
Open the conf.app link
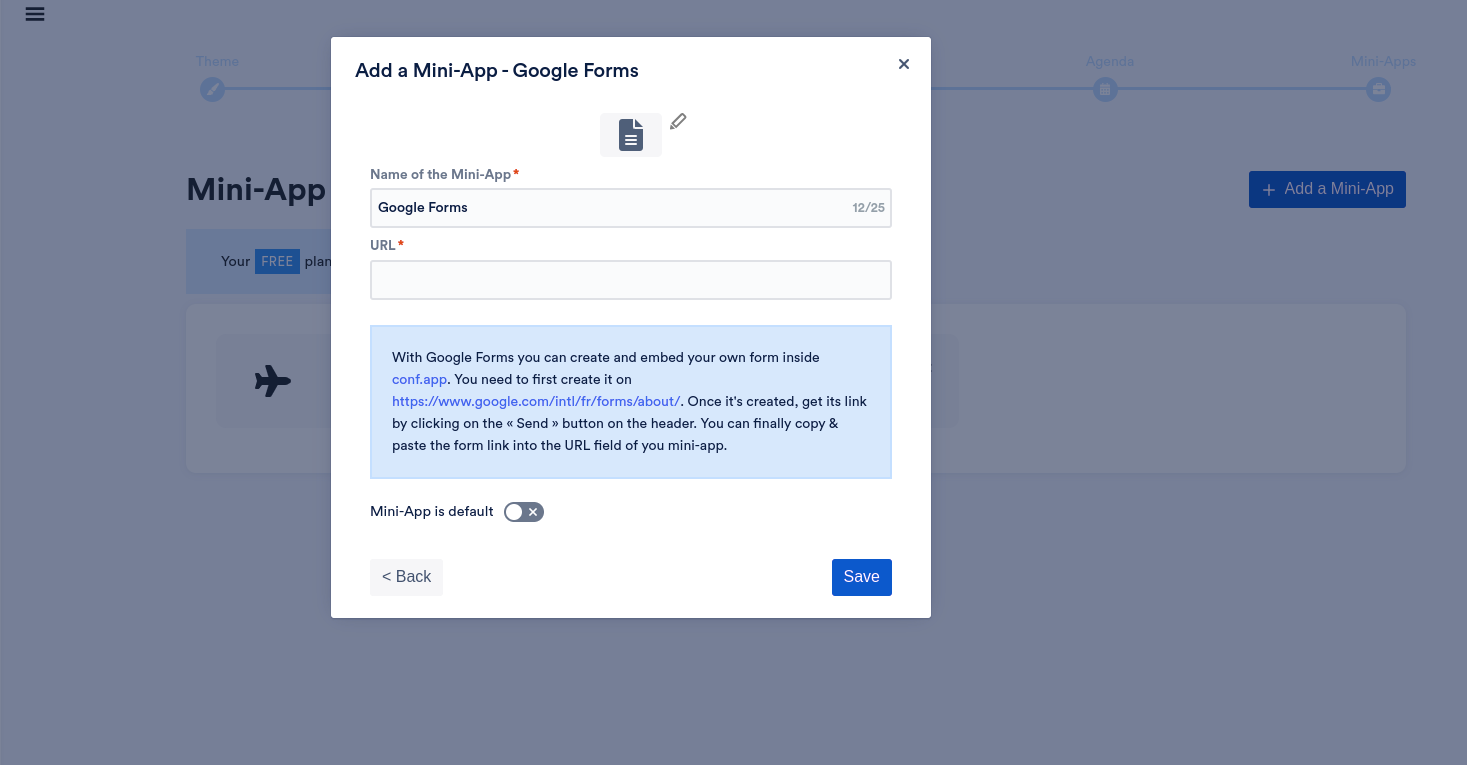click(x=420, y=379)
